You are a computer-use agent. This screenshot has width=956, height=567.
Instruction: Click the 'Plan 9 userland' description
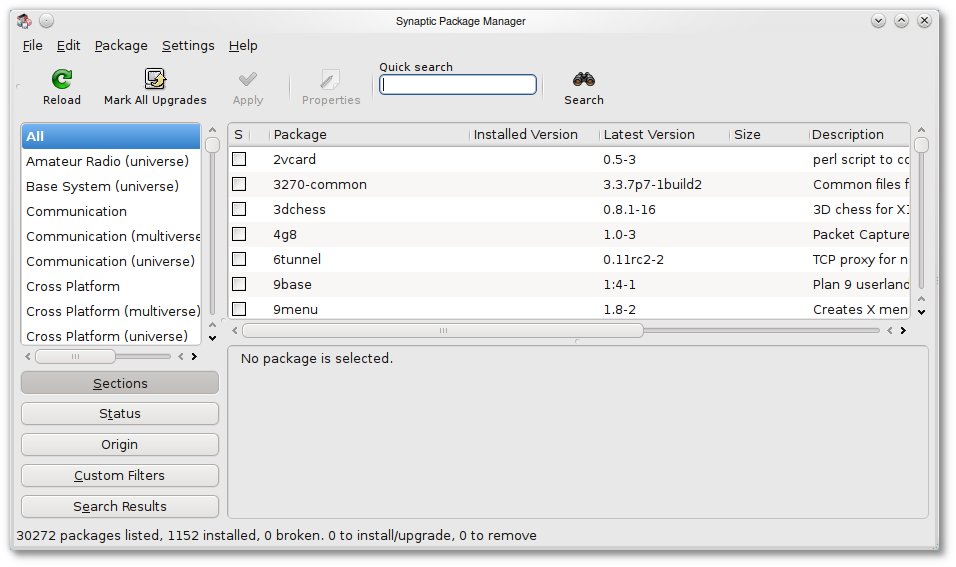[861, 285]
